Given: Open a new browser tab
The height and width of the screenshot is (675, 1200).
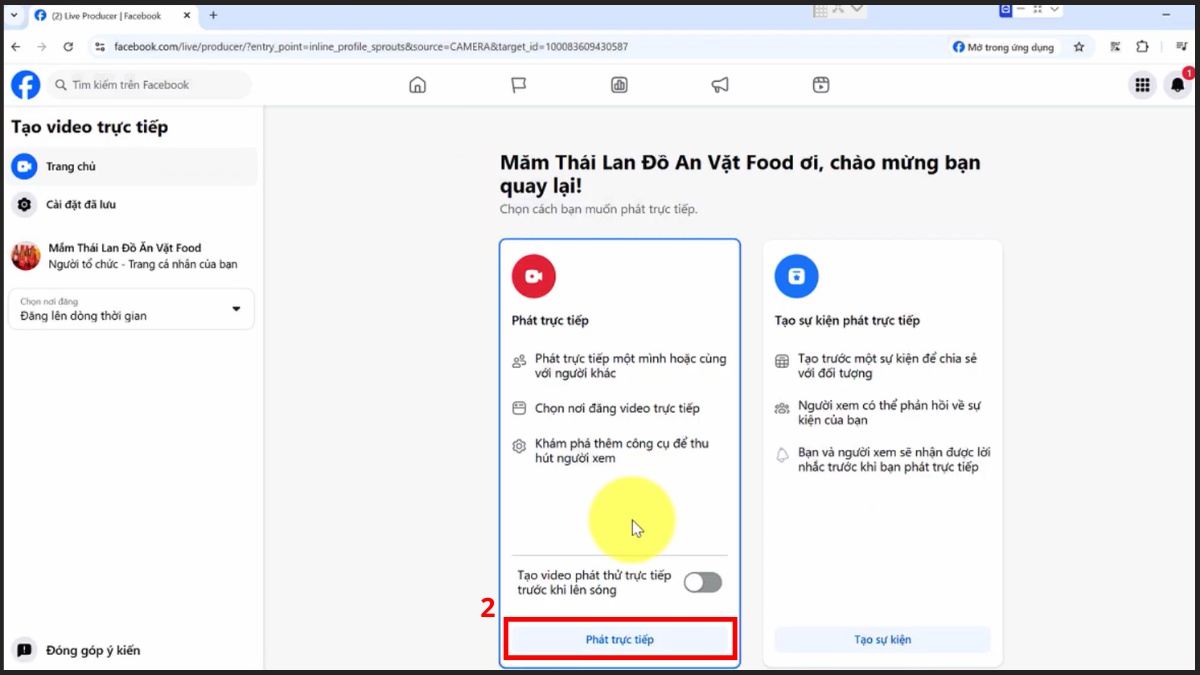Looking at the screenshot, I should click(x=213, y=15).
